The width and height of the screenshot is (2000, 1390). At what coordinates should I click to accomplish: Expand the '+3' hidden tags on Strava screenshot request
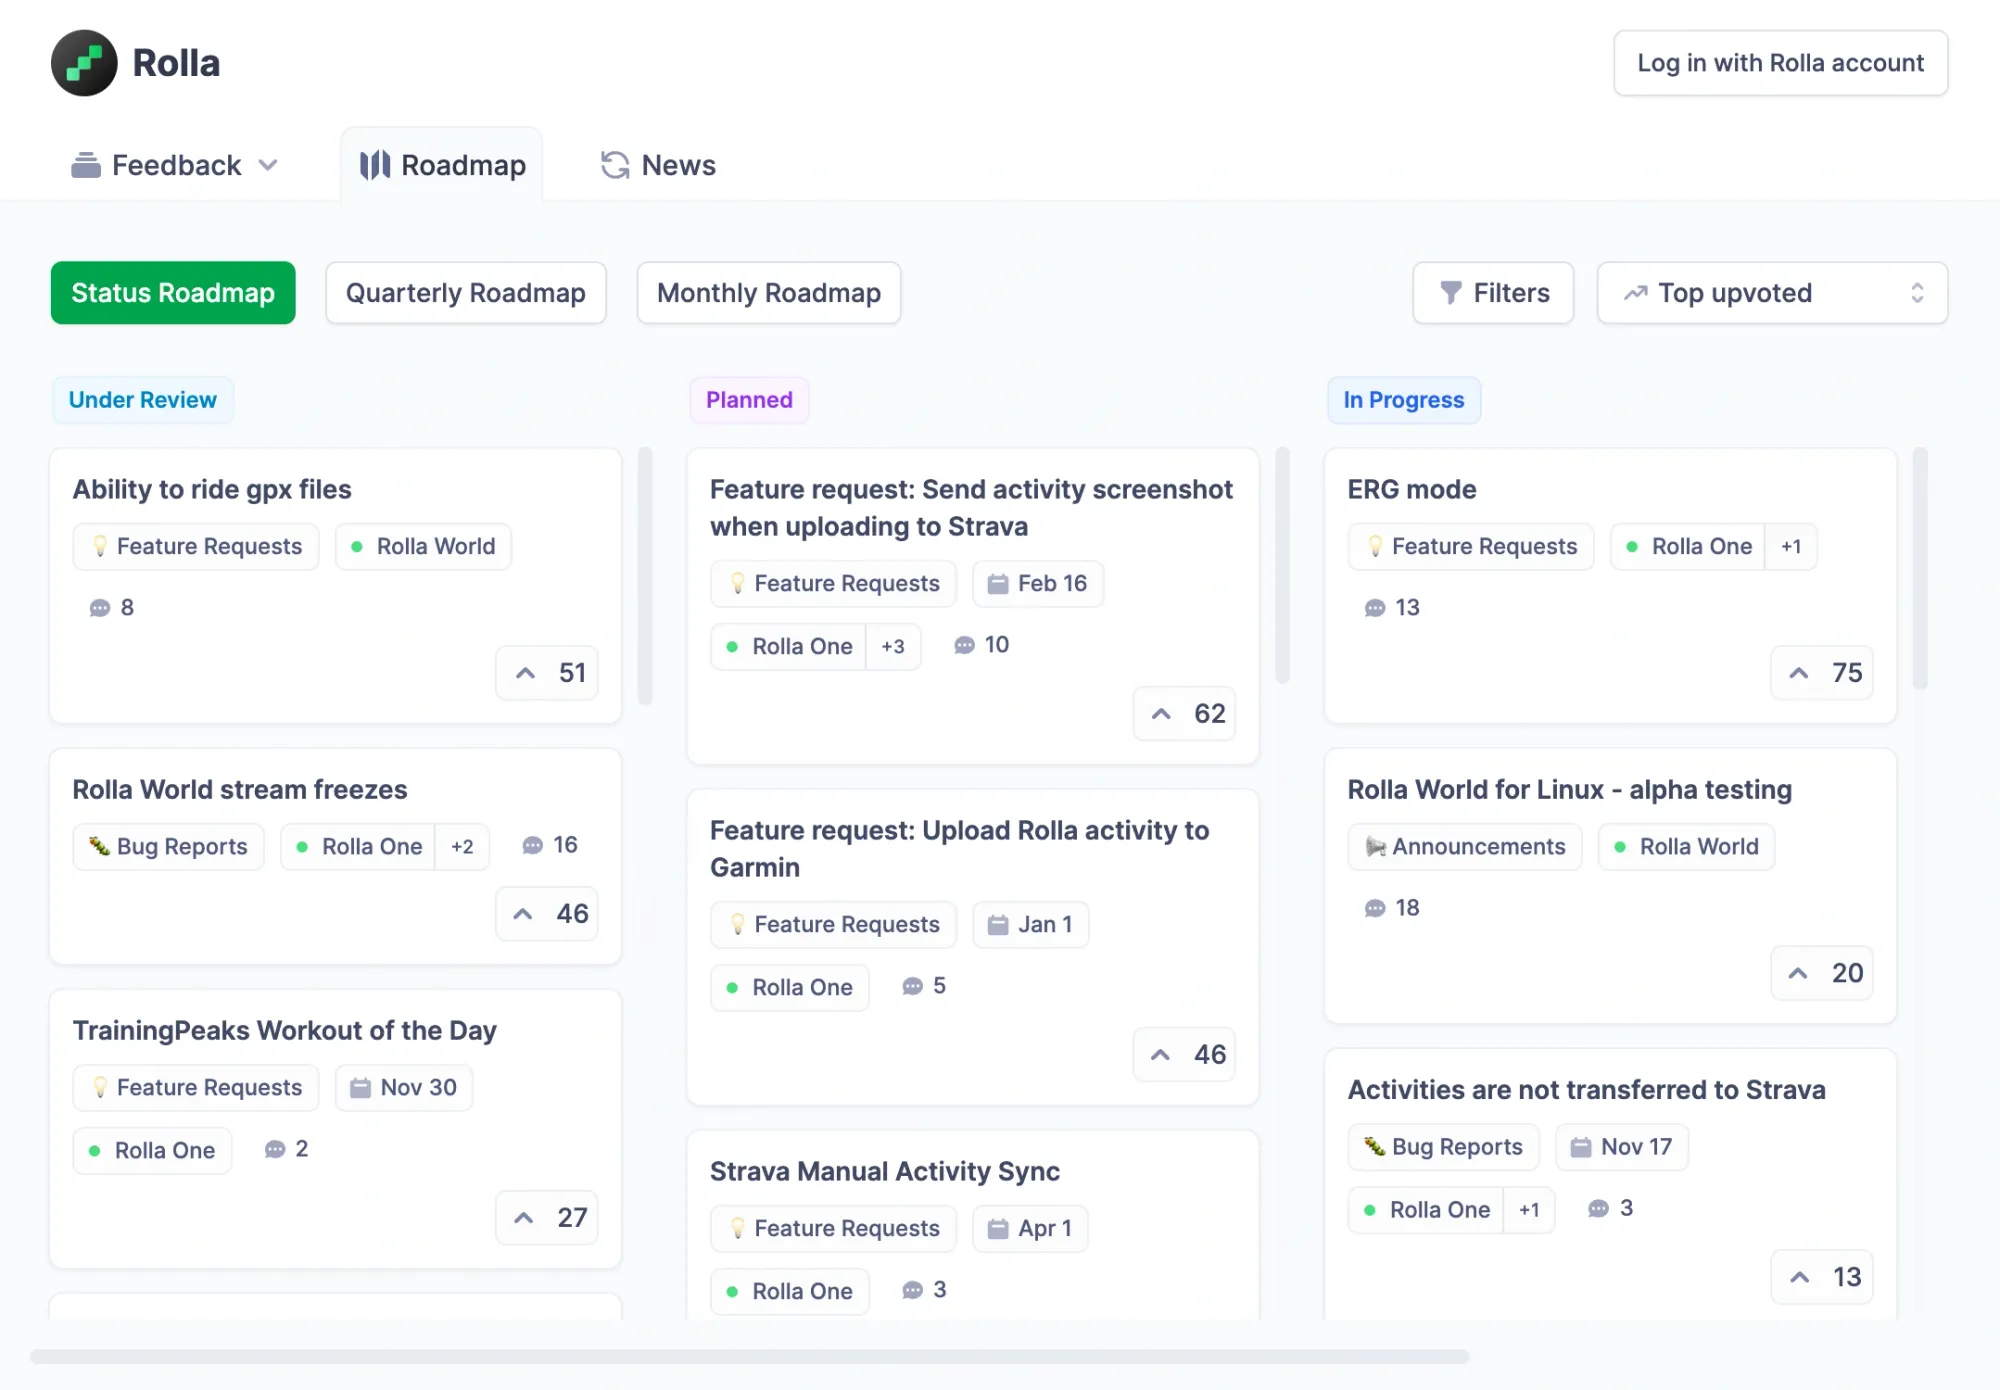893,646
